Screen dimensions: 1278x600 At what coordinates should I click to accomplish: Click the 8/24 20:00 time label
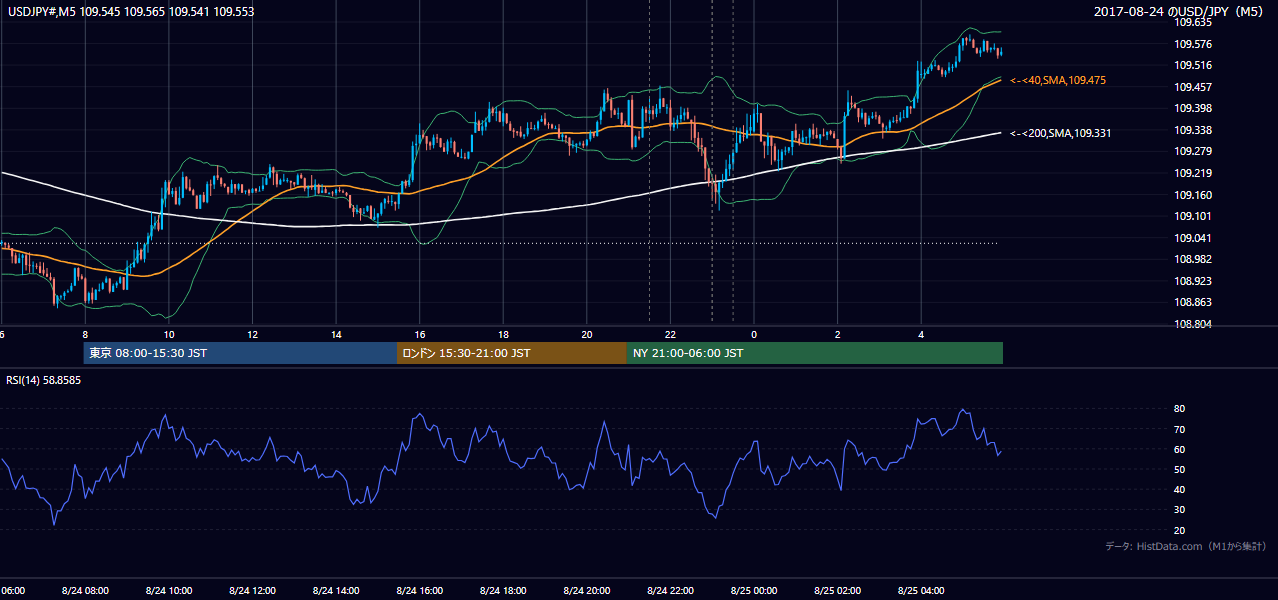[587, 591]
